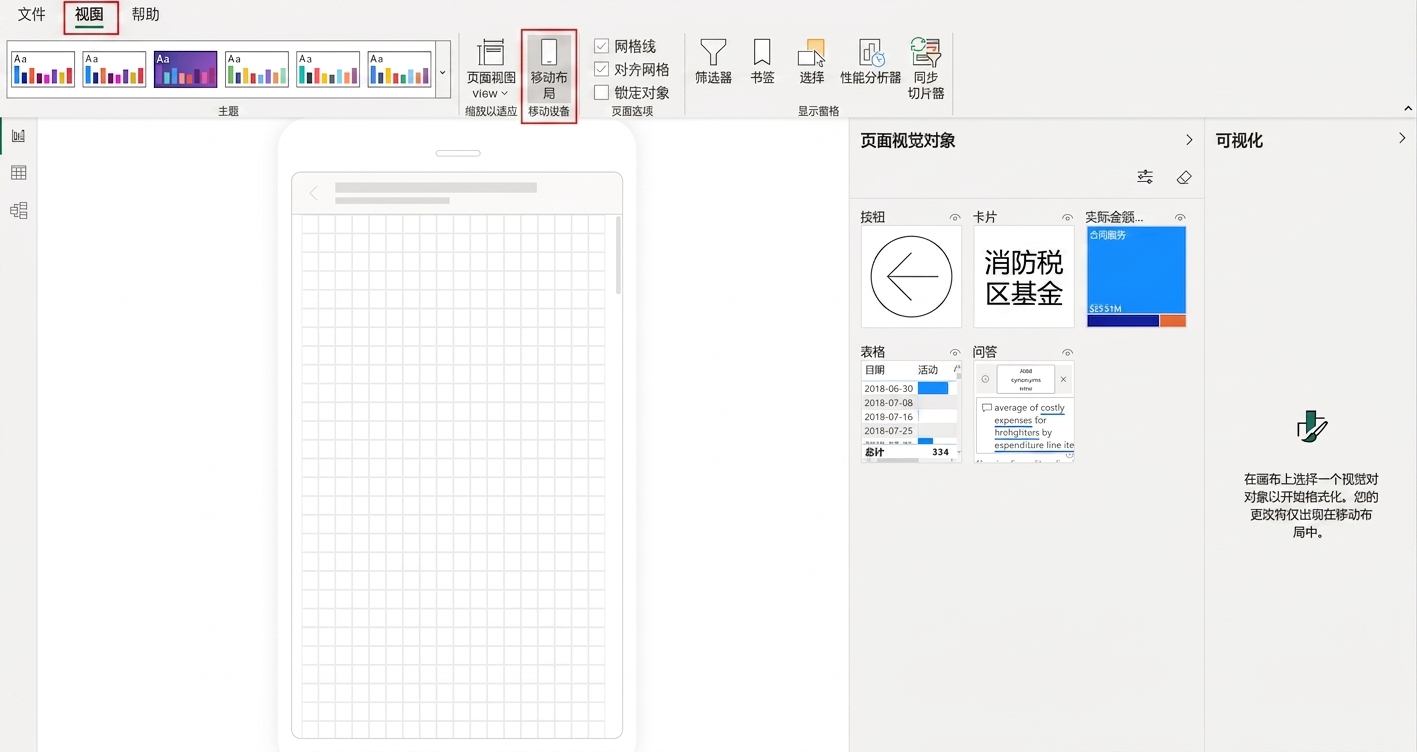Open the 文件 menu
The image size is (1417, 752).
32,14
